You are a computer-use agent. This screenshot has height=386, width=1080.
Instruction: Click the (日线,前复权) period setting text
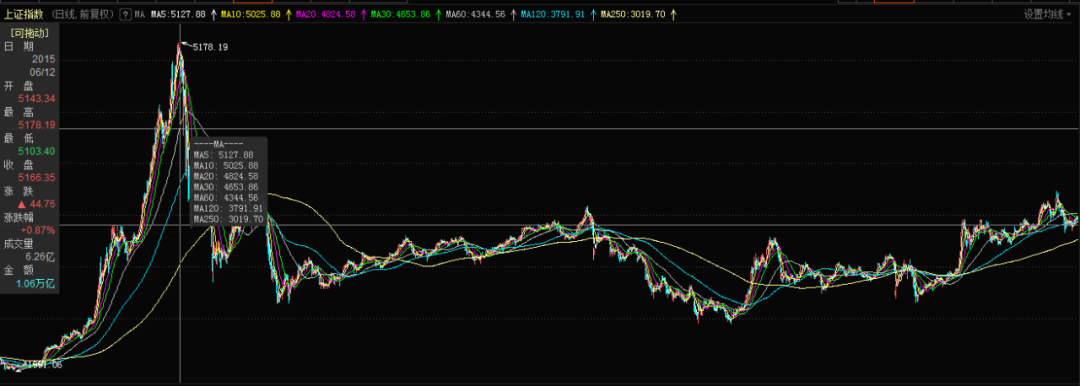(x=82, y=14)
